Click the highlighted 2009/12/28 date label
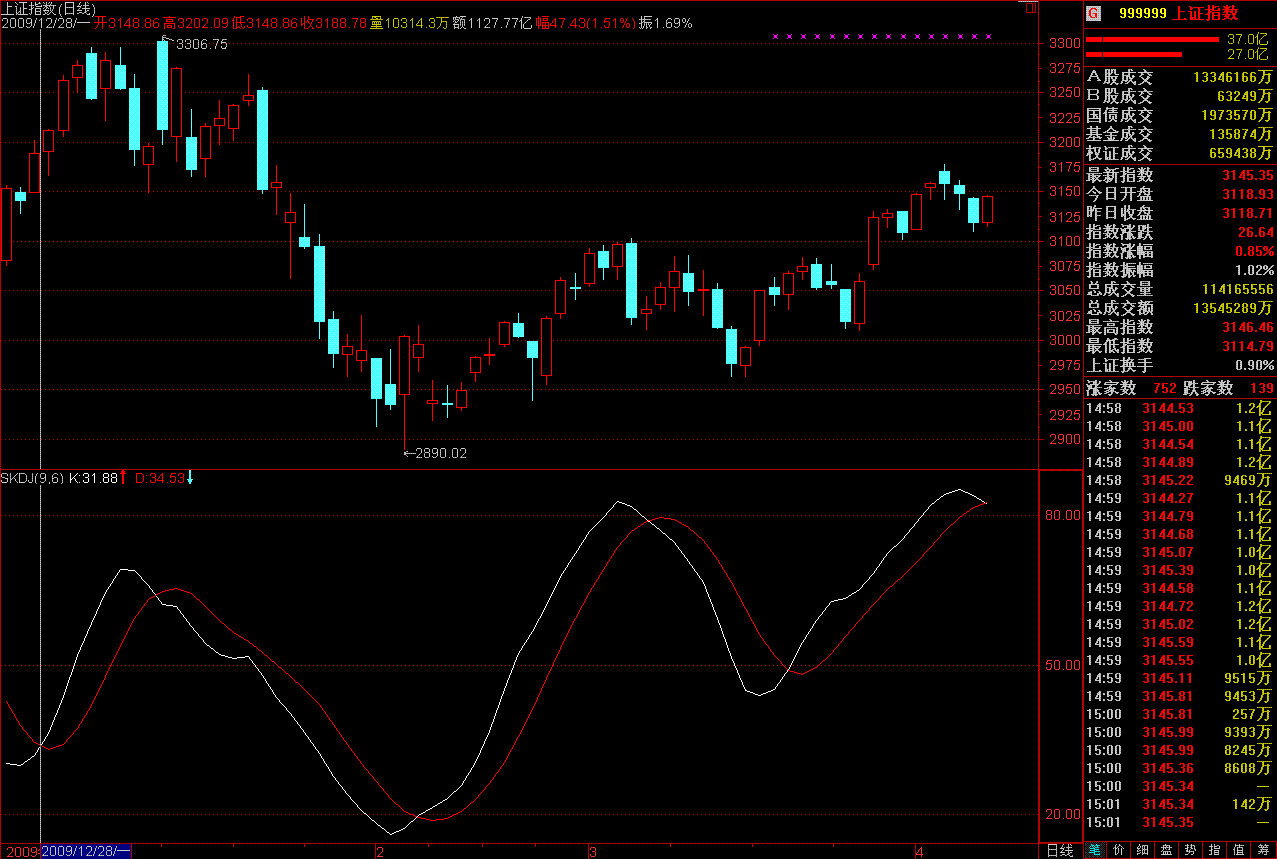This screenshot has height=859, width=1277. (86, 851)
